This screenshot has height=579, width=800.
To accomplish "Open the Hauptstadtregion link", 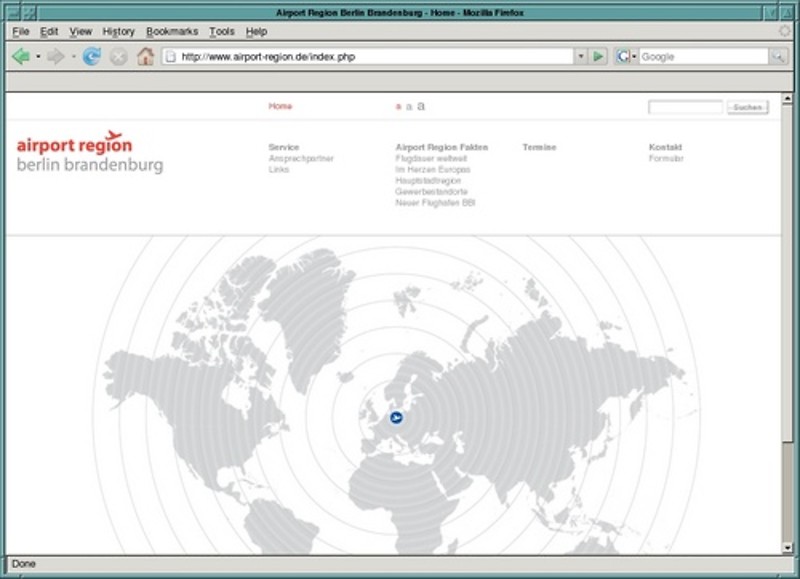I will [428, 181].
